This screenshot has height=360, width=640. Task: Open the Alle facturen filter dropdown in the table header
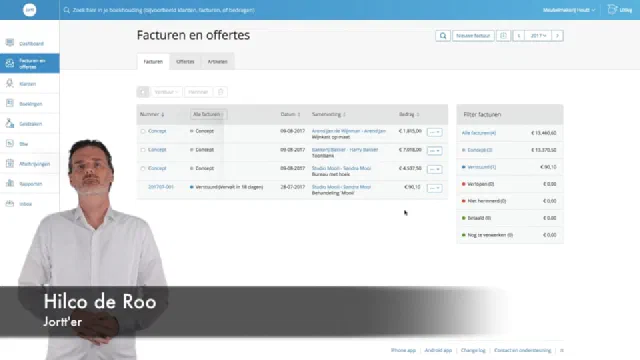[208, 114]
